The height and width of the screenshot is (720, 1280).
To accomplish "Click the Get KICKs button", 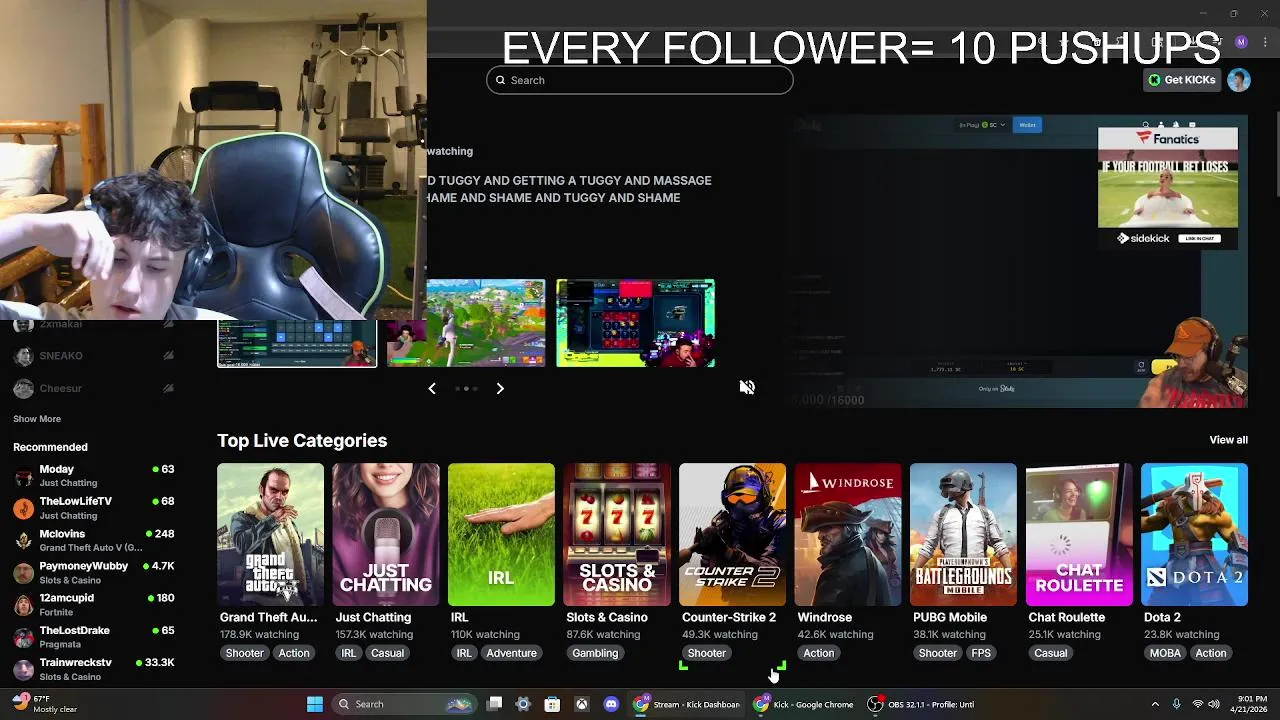I will click(x=1181, y=80).
